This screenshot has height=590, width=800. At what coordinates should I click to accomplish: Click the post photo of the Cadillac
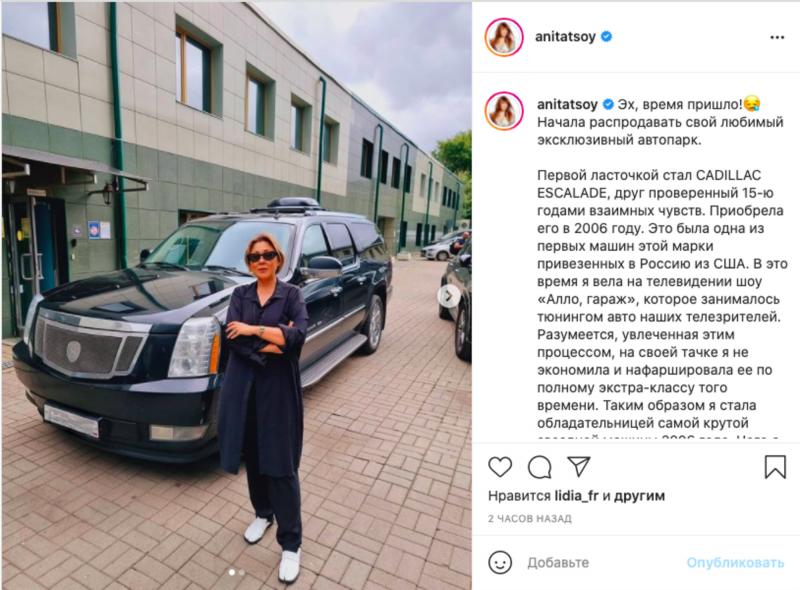point(236,295)
